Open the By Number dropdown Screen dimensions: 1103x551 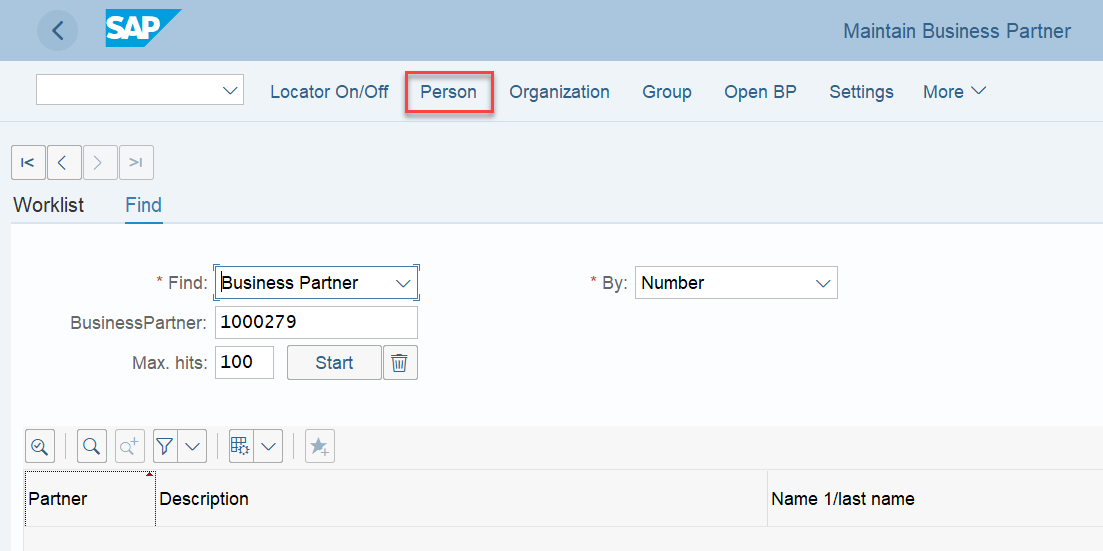click(x=822, y=283)
